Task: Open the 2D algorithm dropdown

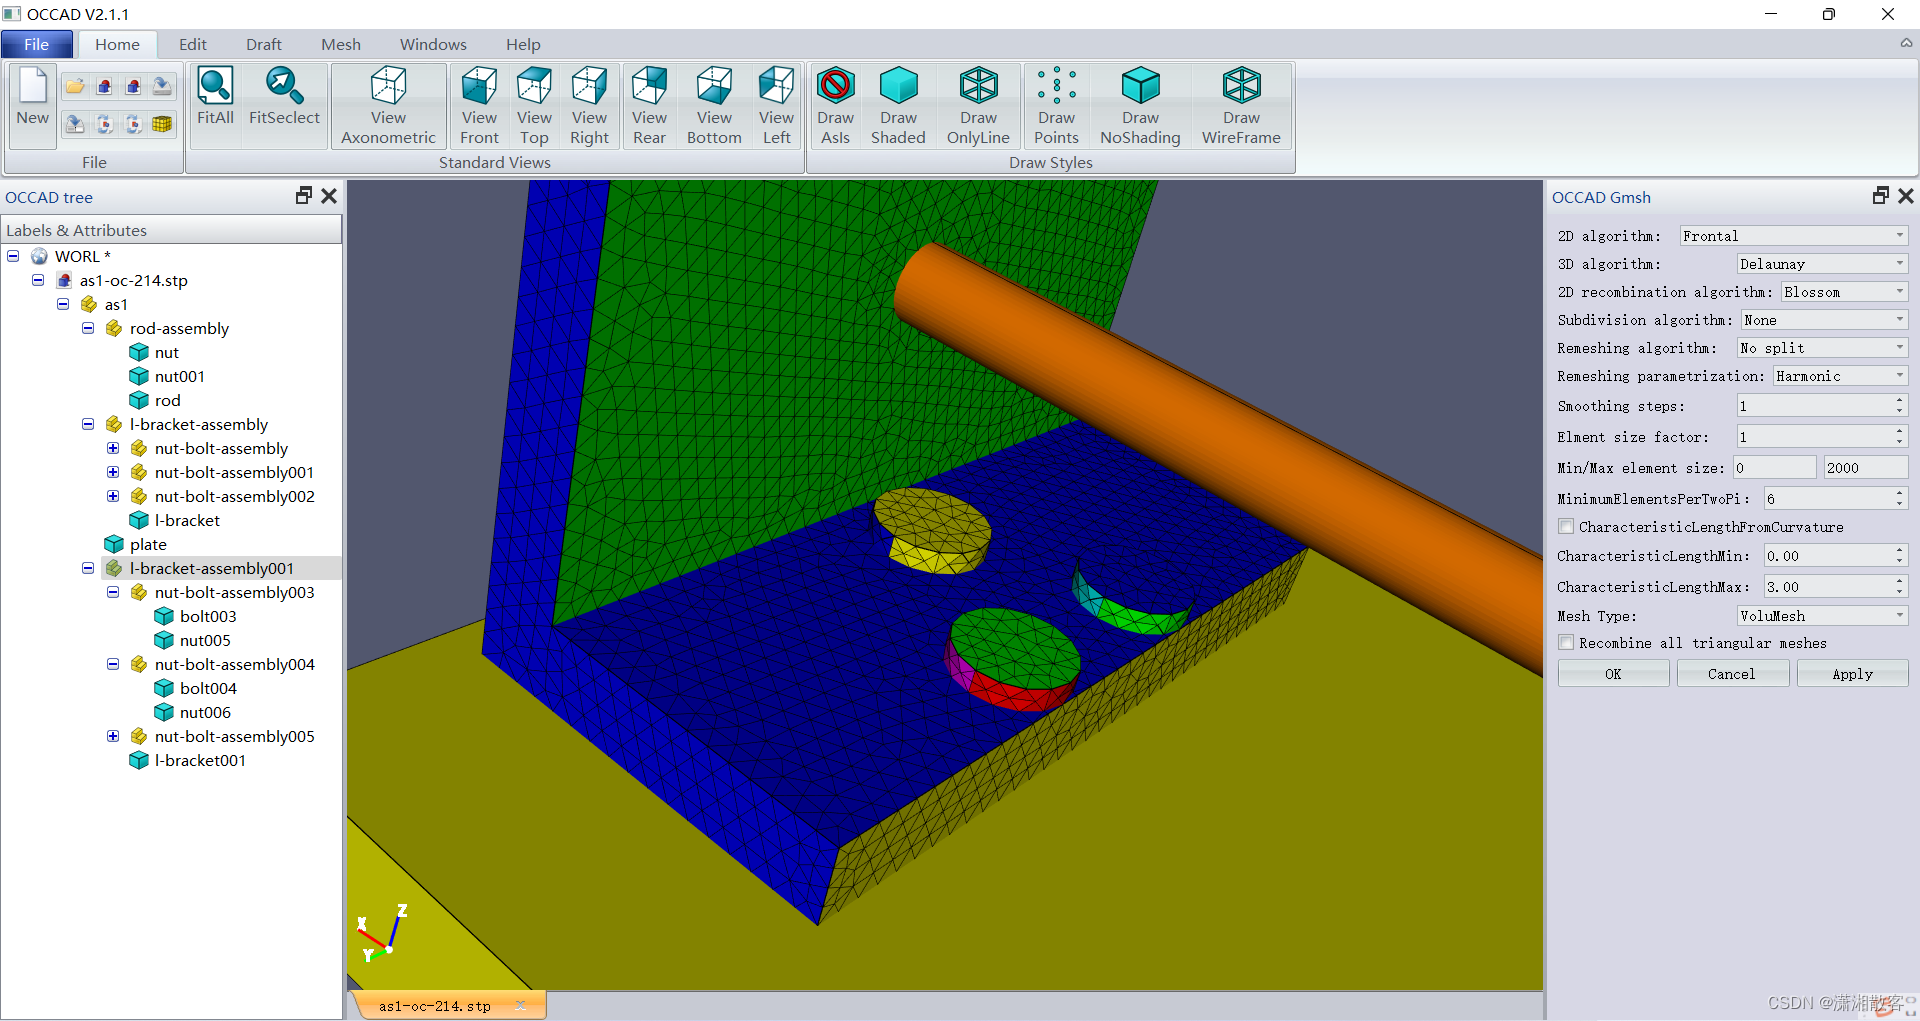Action: 1794,236
